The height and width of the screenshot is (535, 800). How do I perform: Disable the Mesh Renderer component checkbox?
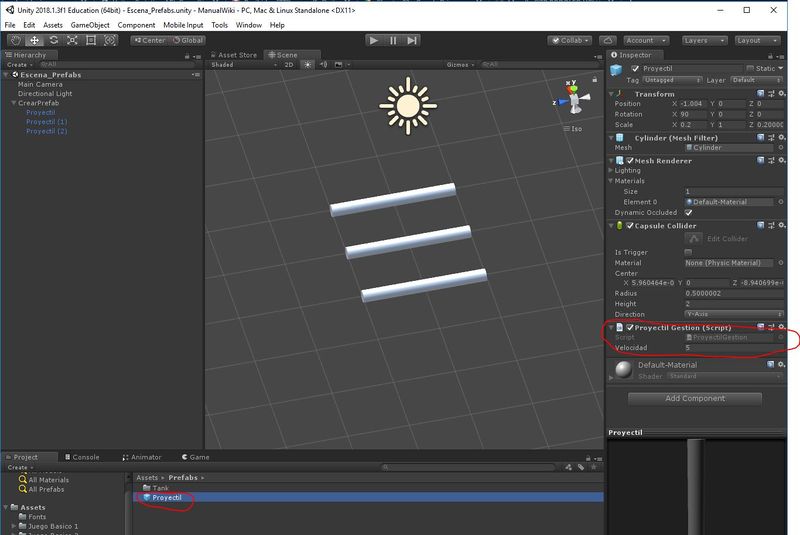click(630, 161)
